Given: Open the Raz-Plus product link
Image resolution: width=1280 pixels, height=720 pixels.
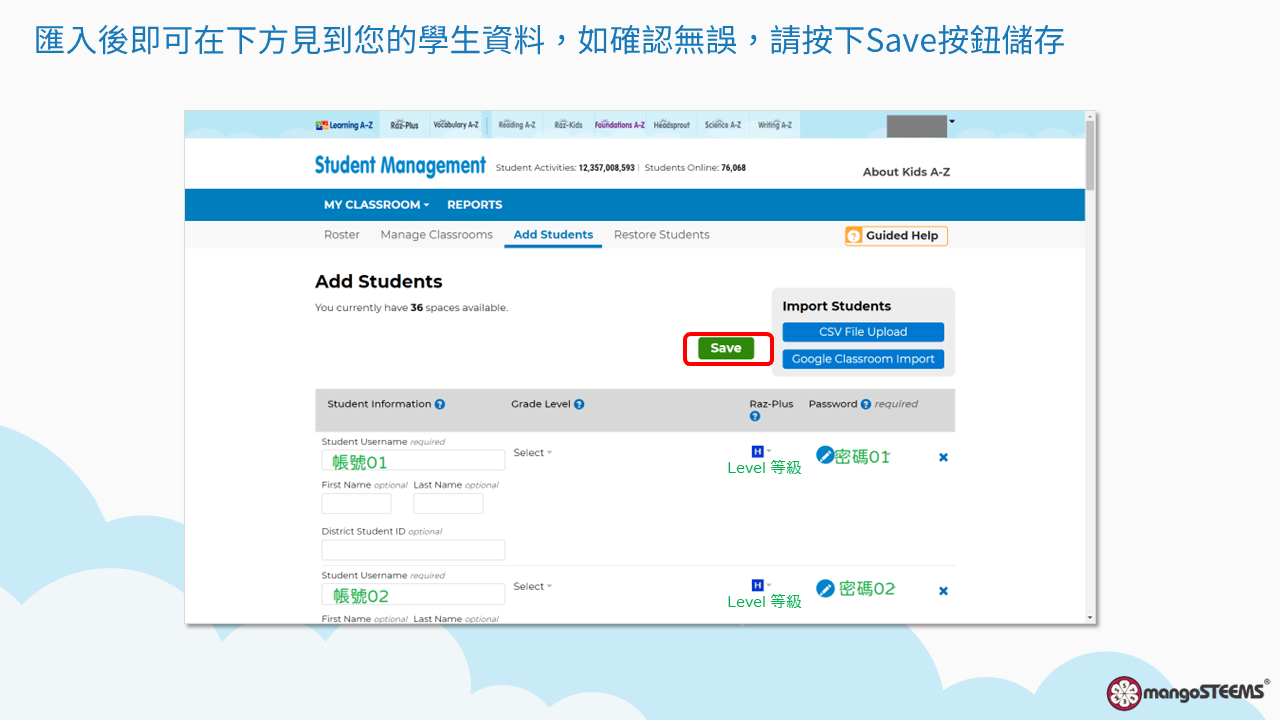Looking at the screenshot, I should pyautogui.click(x=404, y=125).
